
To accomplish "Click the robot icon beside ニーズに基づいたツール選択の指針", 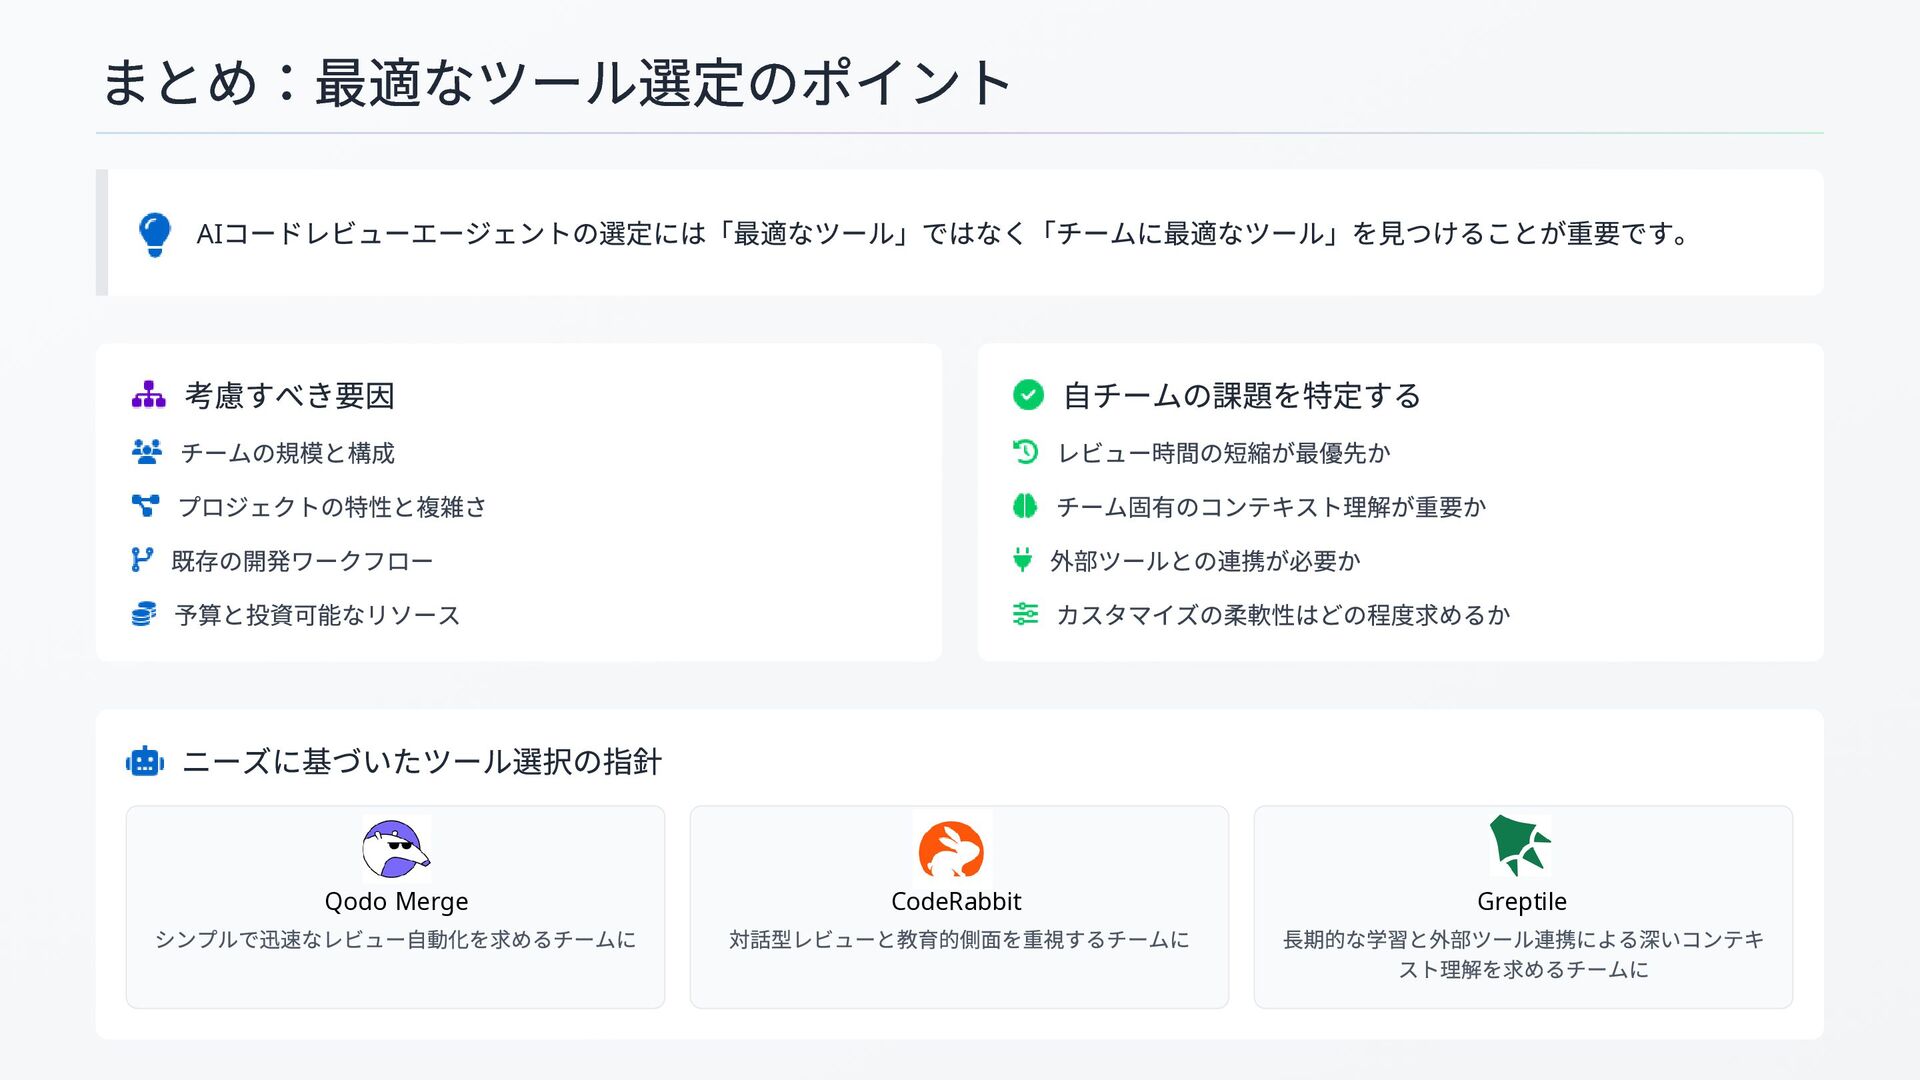I will point(145,762).
